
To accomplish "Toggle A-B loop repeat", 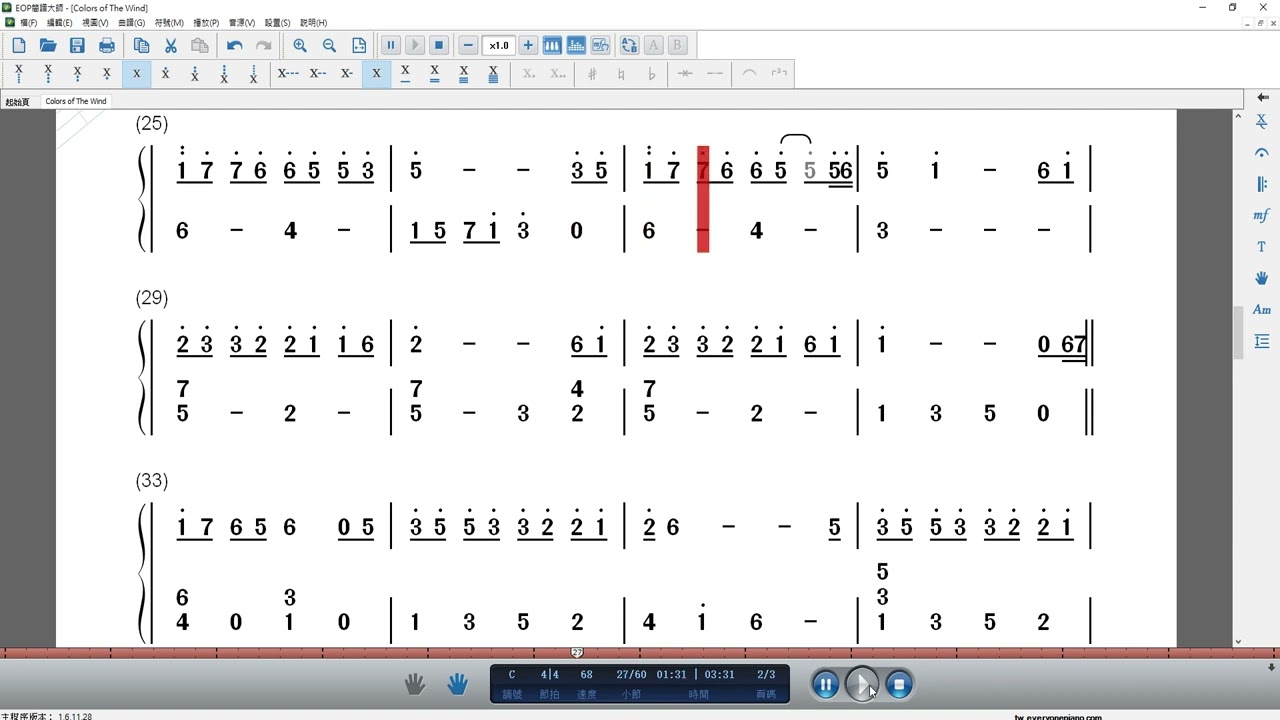I will [629, 45].
